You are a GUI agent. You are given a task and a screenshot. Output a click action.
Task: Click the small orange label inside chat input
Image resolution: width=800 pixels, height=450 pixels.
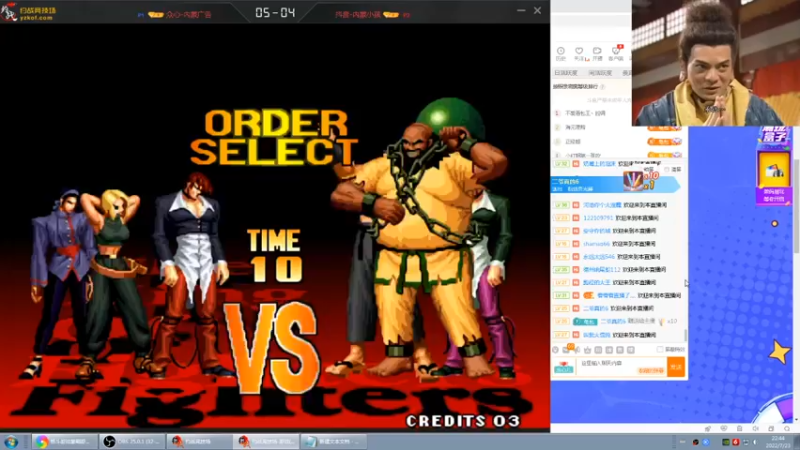pyautogui.click(x=651, y=371)
